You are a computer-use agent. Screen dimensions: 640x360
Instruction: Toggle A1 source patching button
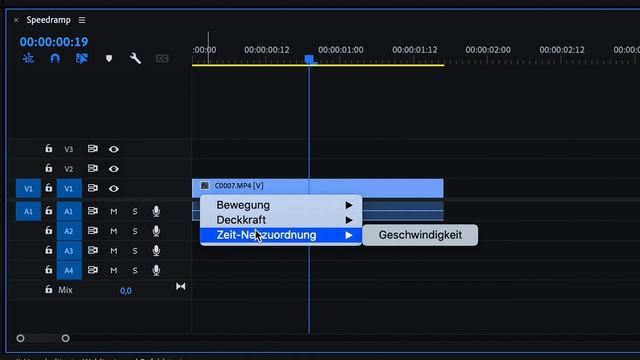28,211
